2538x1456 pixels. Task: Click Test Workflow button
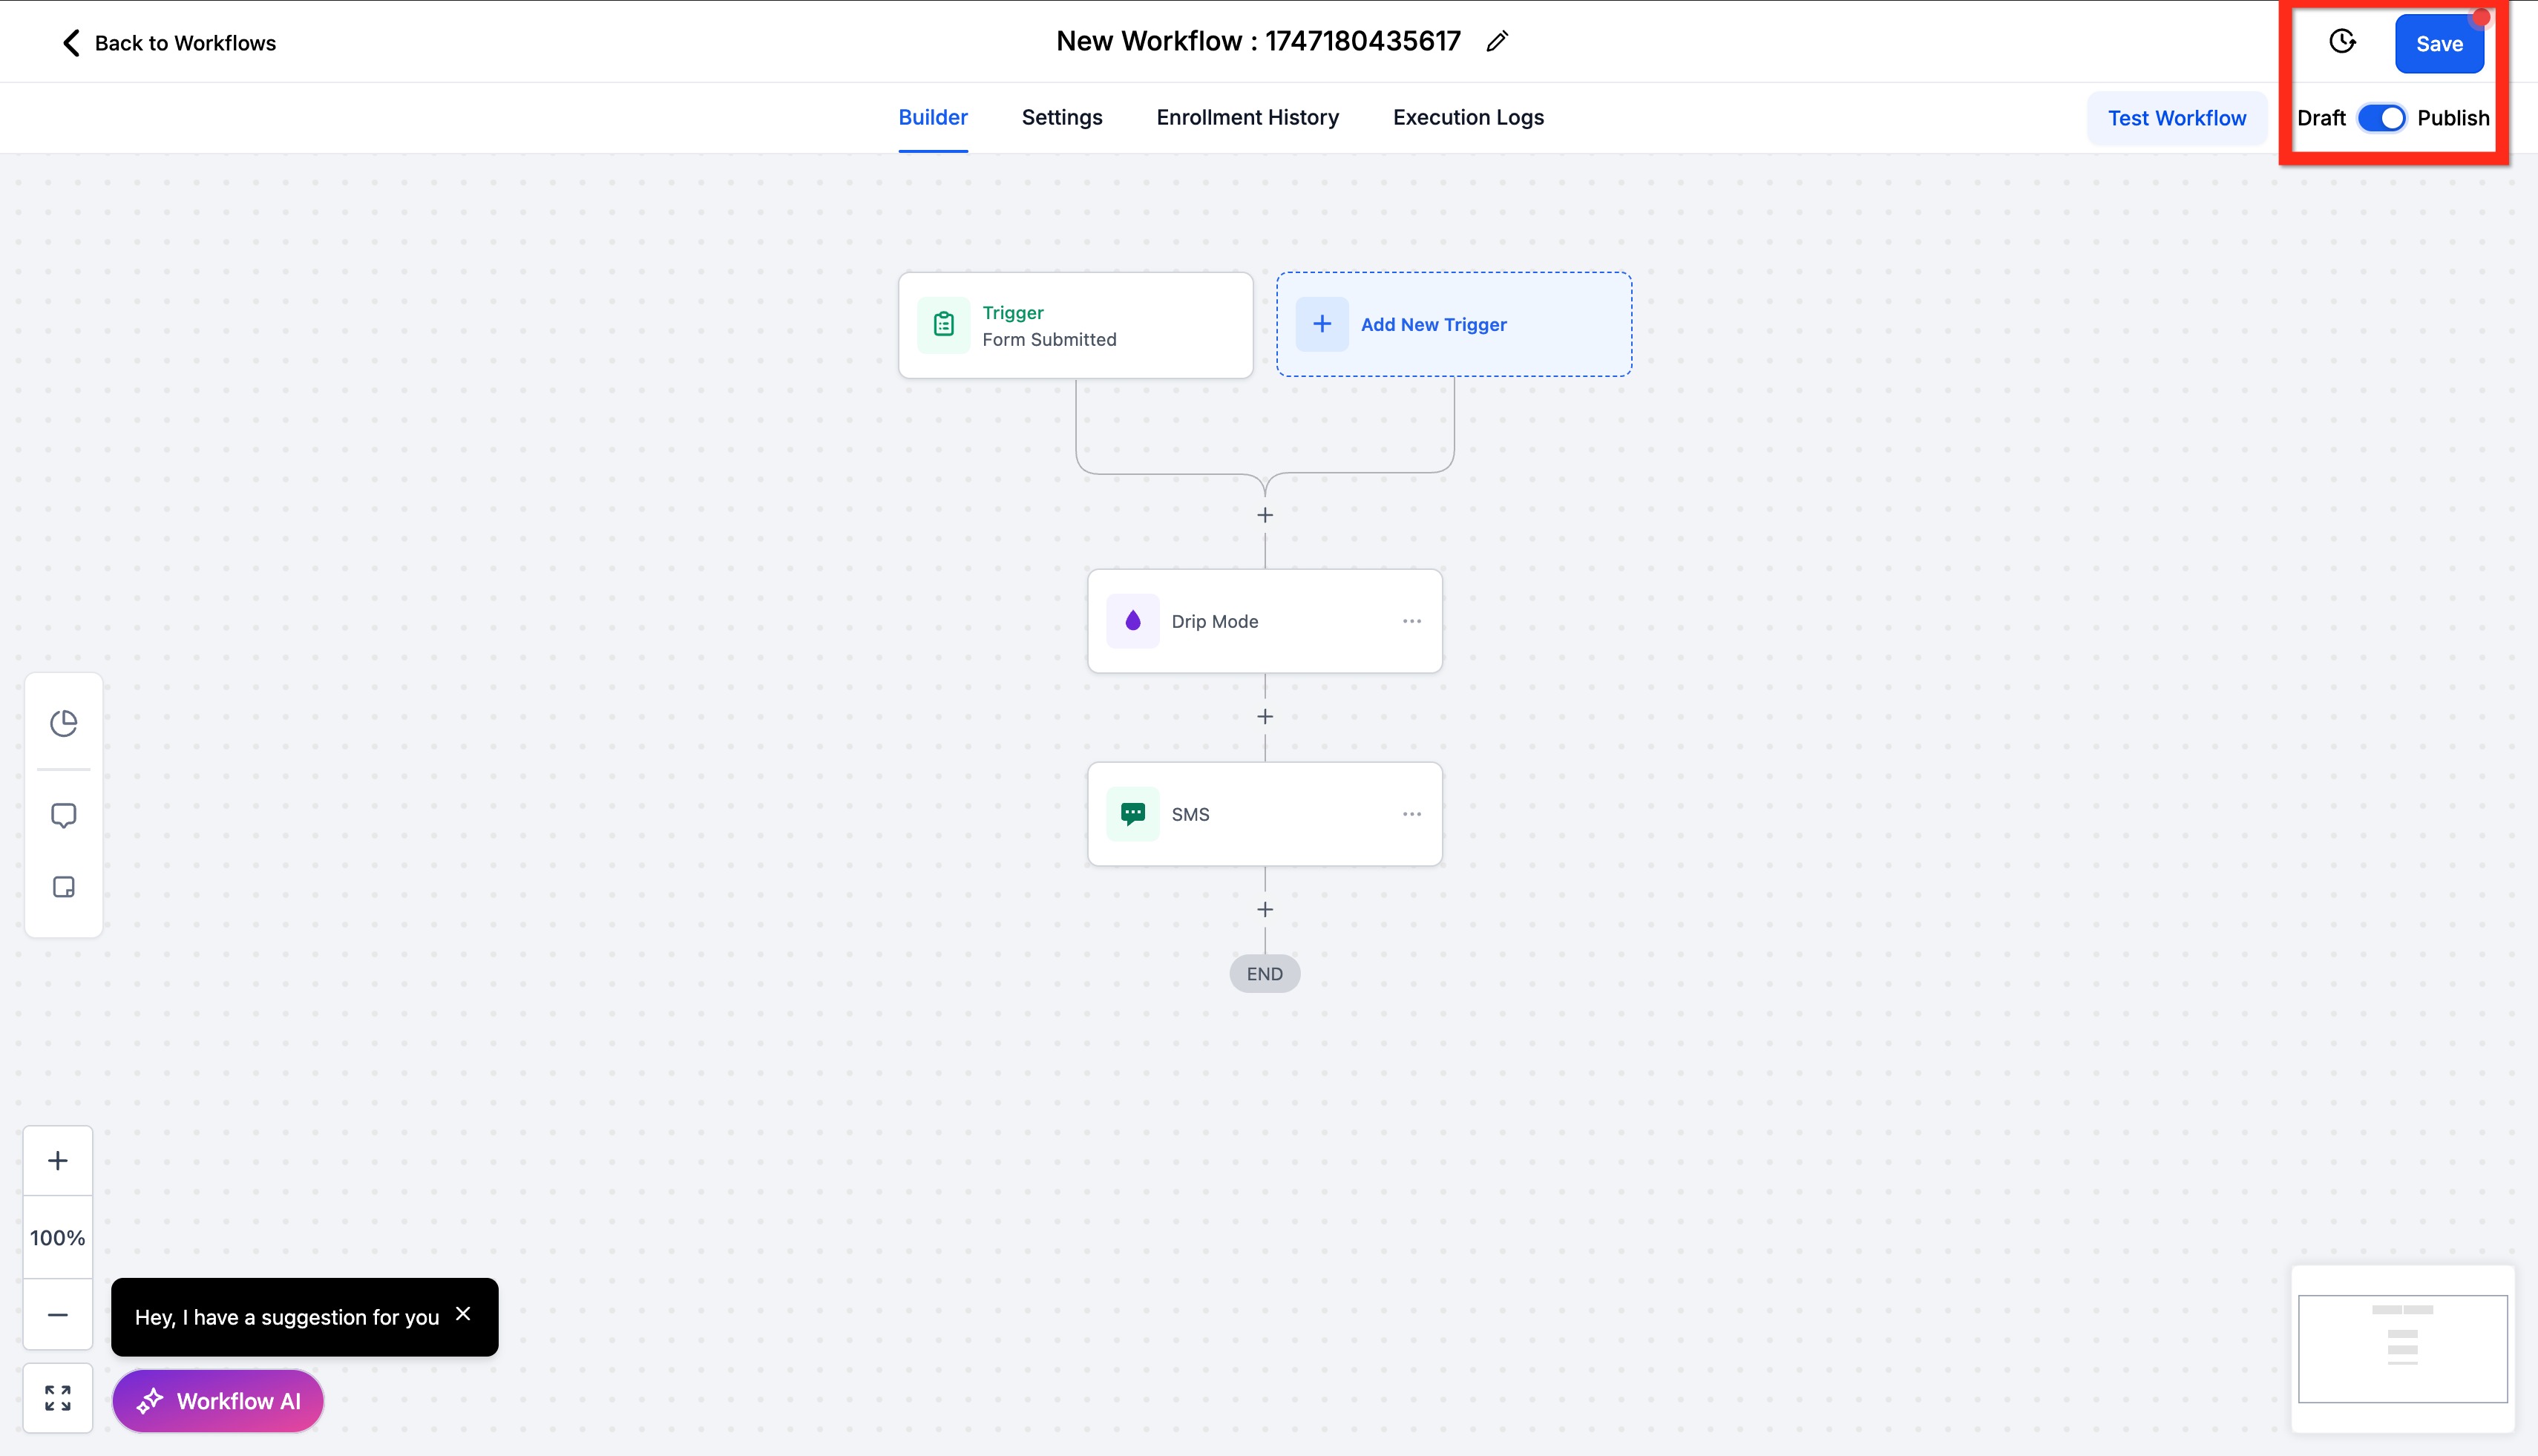coord(2176,118)
